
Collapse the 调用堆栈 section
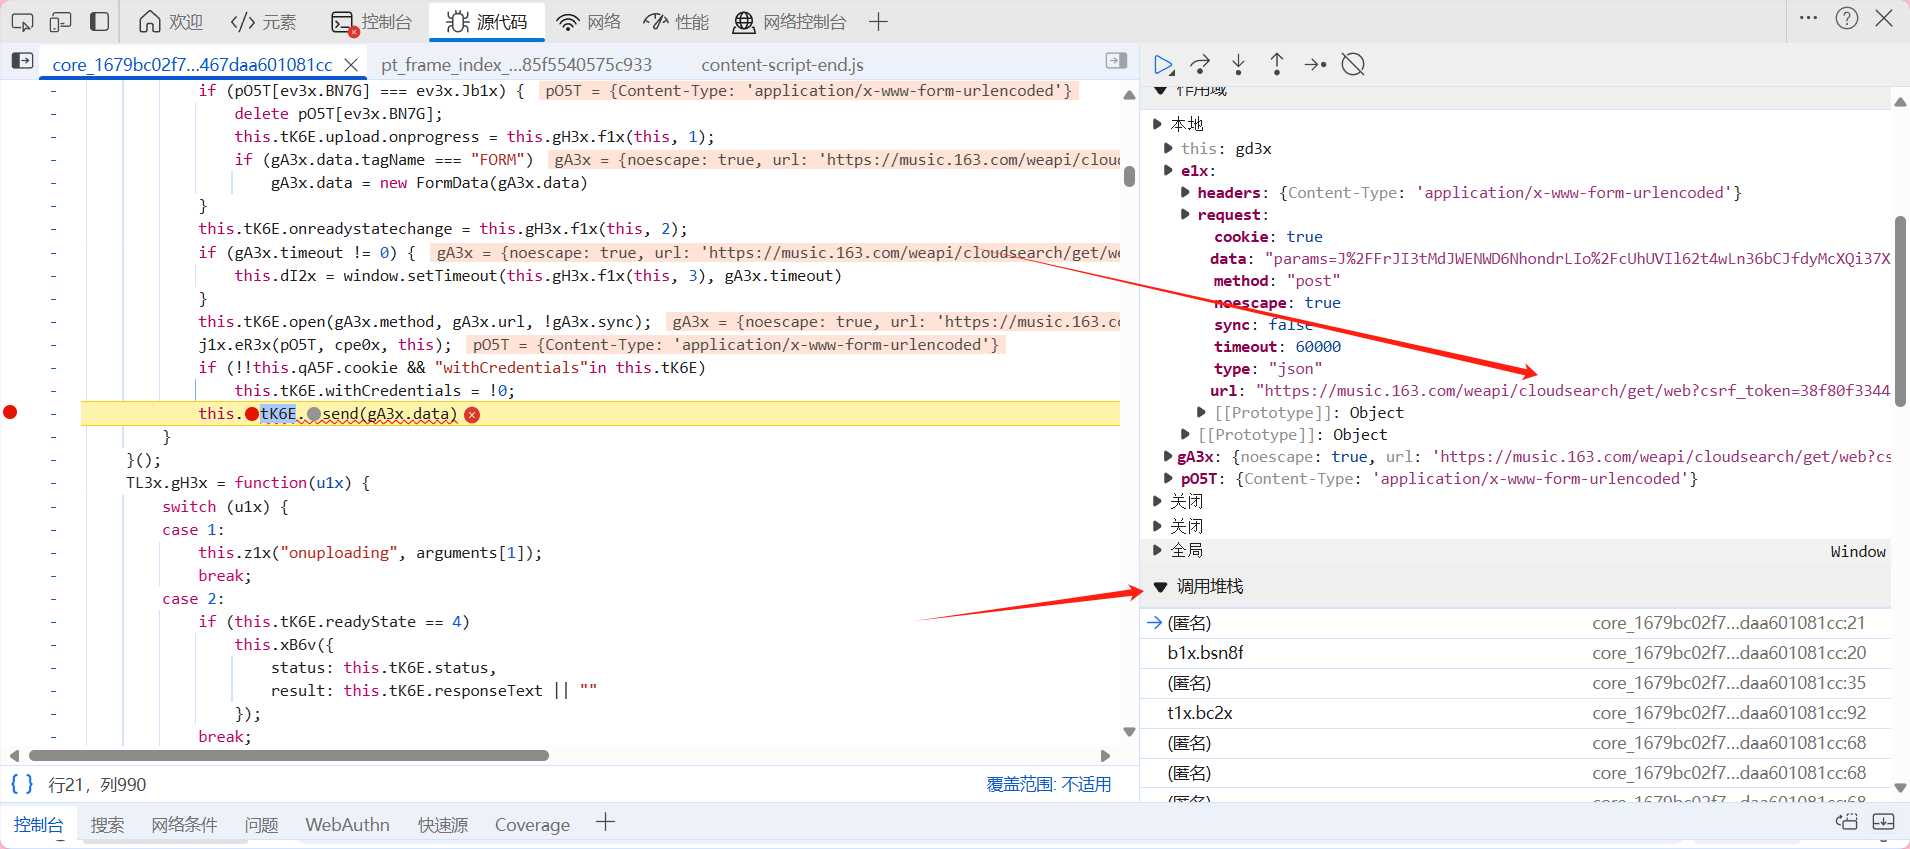(x=1160, y=587)
